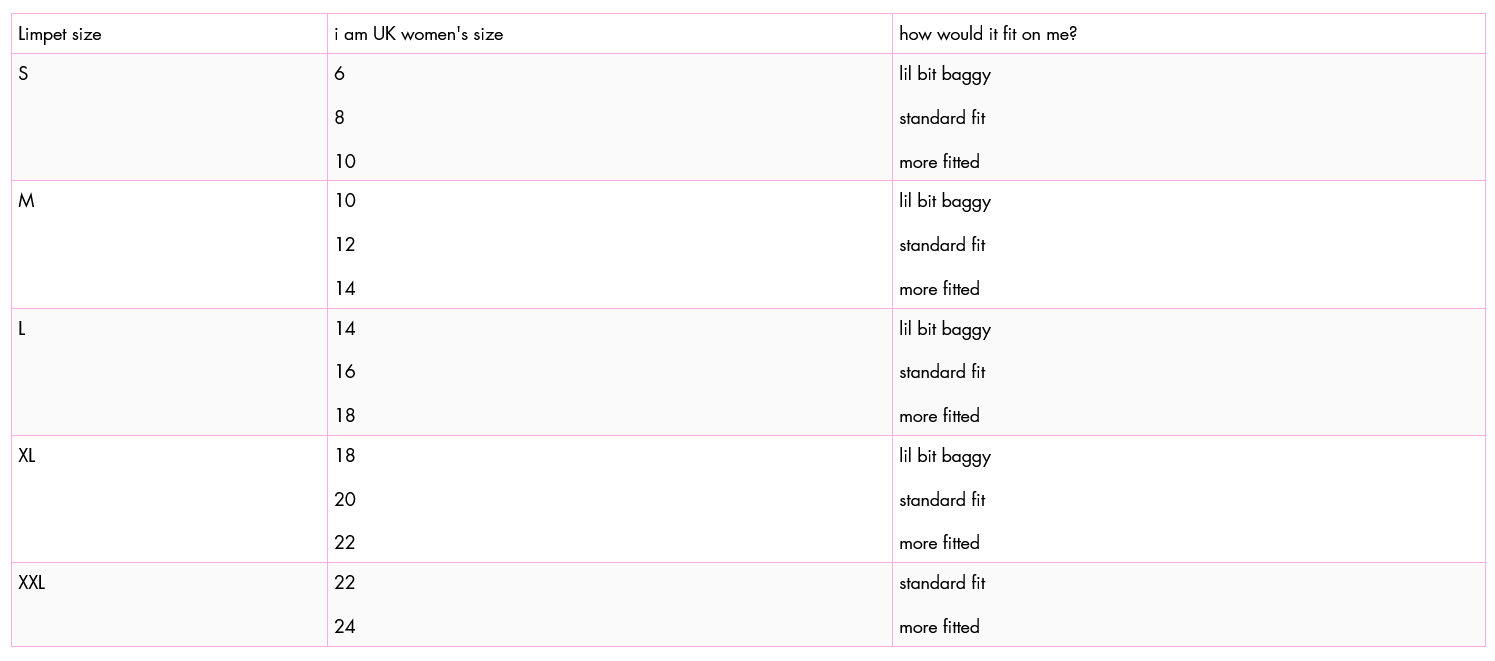
Task: Select the S size cell
Action: point(169,118)
